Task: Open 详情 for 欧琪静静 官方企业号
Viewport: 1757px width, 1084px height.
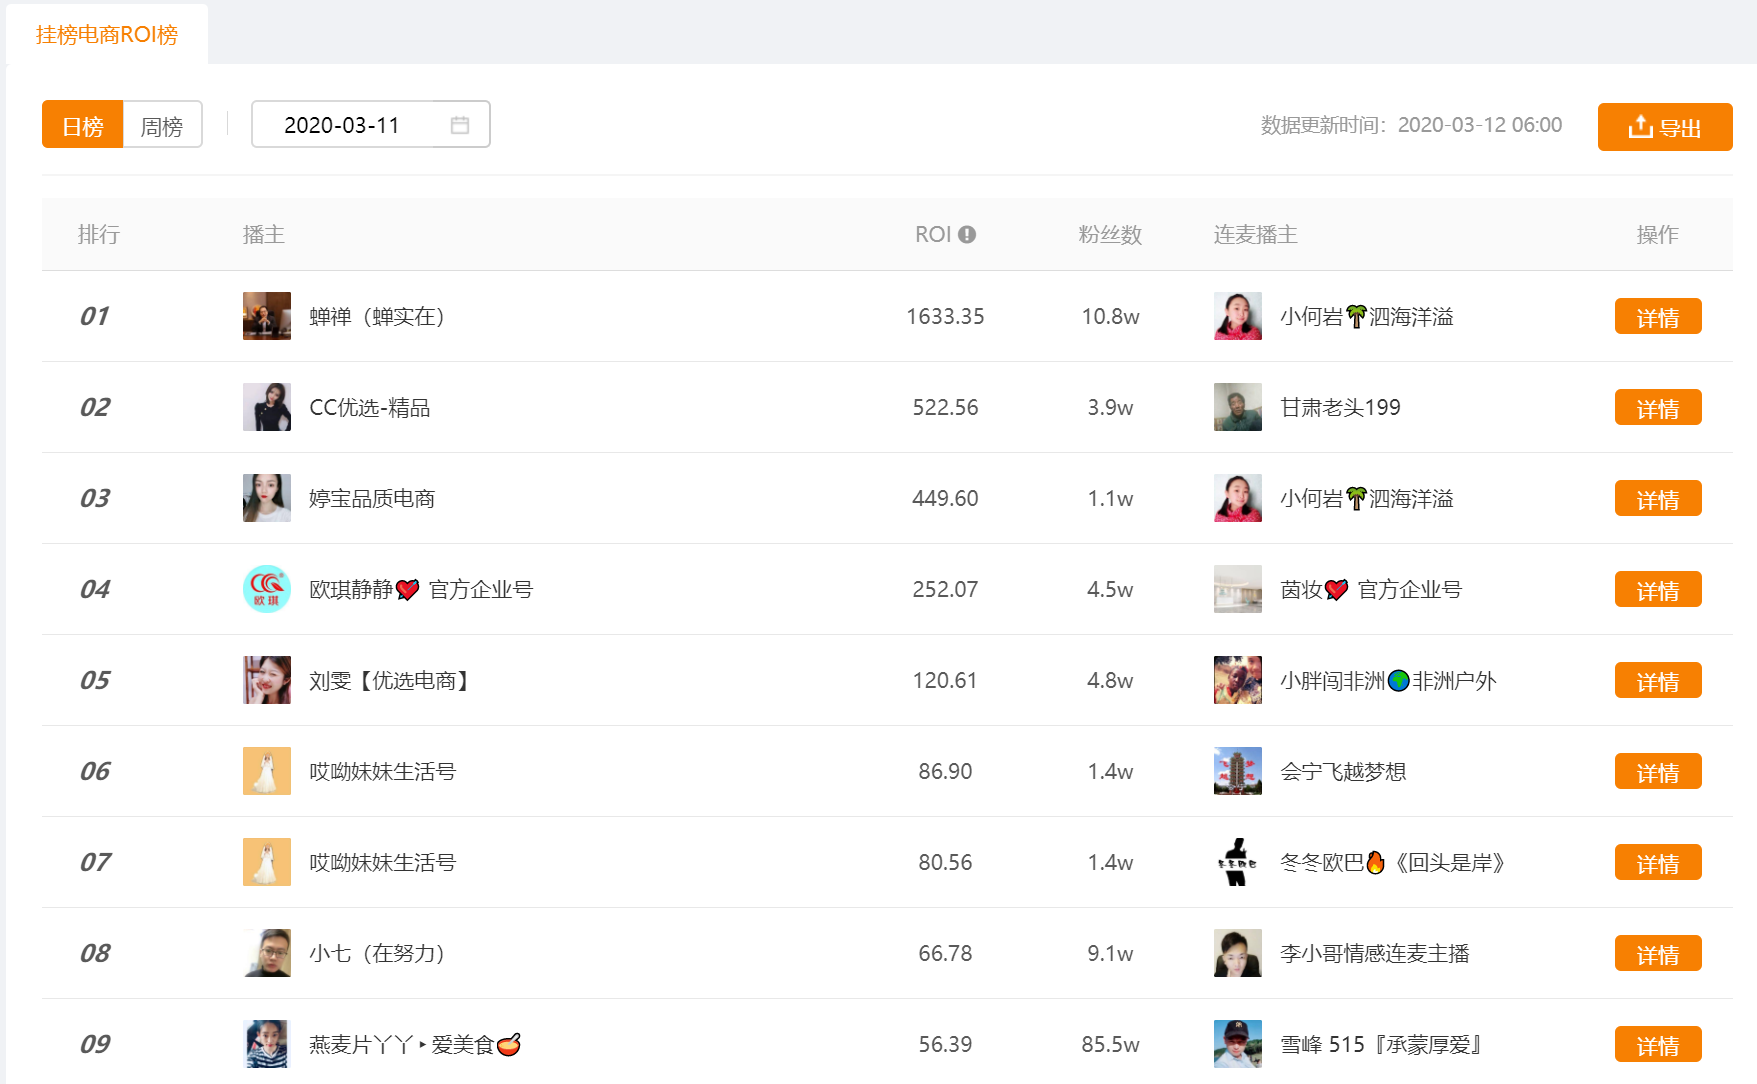Action: click(1658, 590)
